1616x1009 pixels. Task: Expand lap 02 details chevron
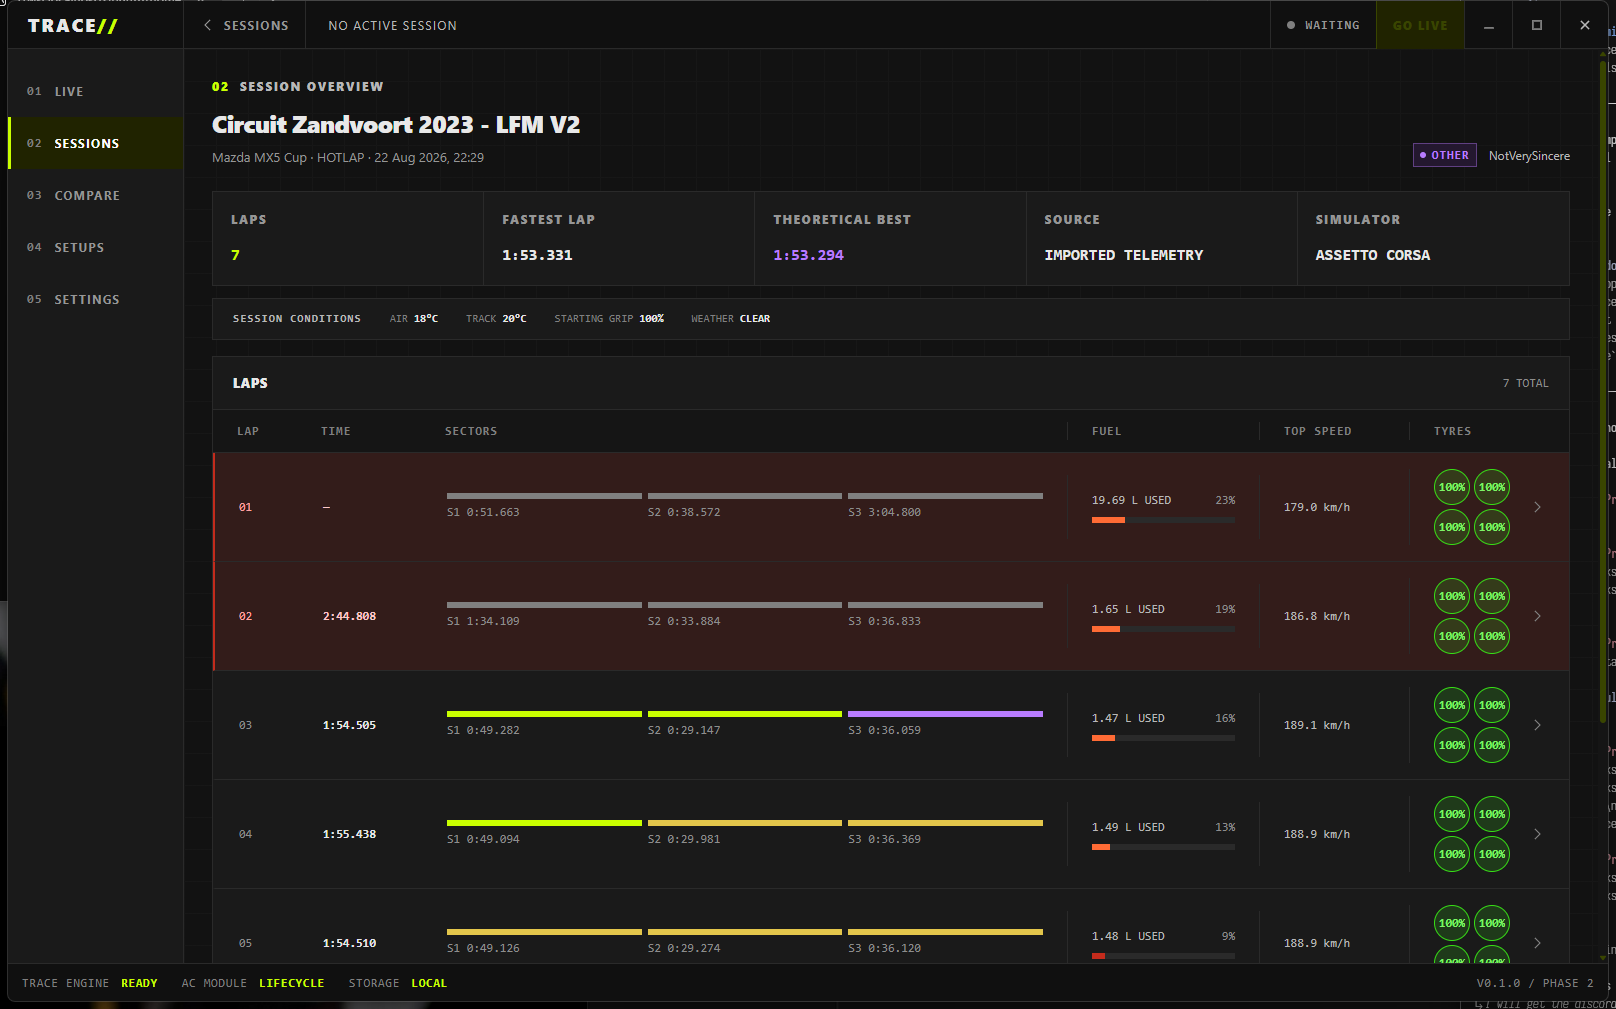click(x=1537, y=616)
